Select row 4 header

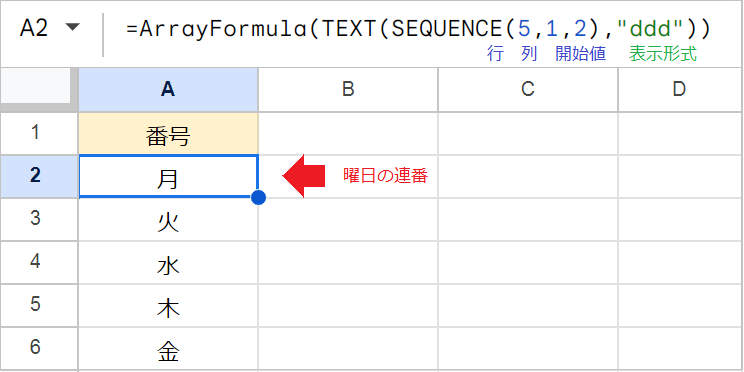point(39,262)
